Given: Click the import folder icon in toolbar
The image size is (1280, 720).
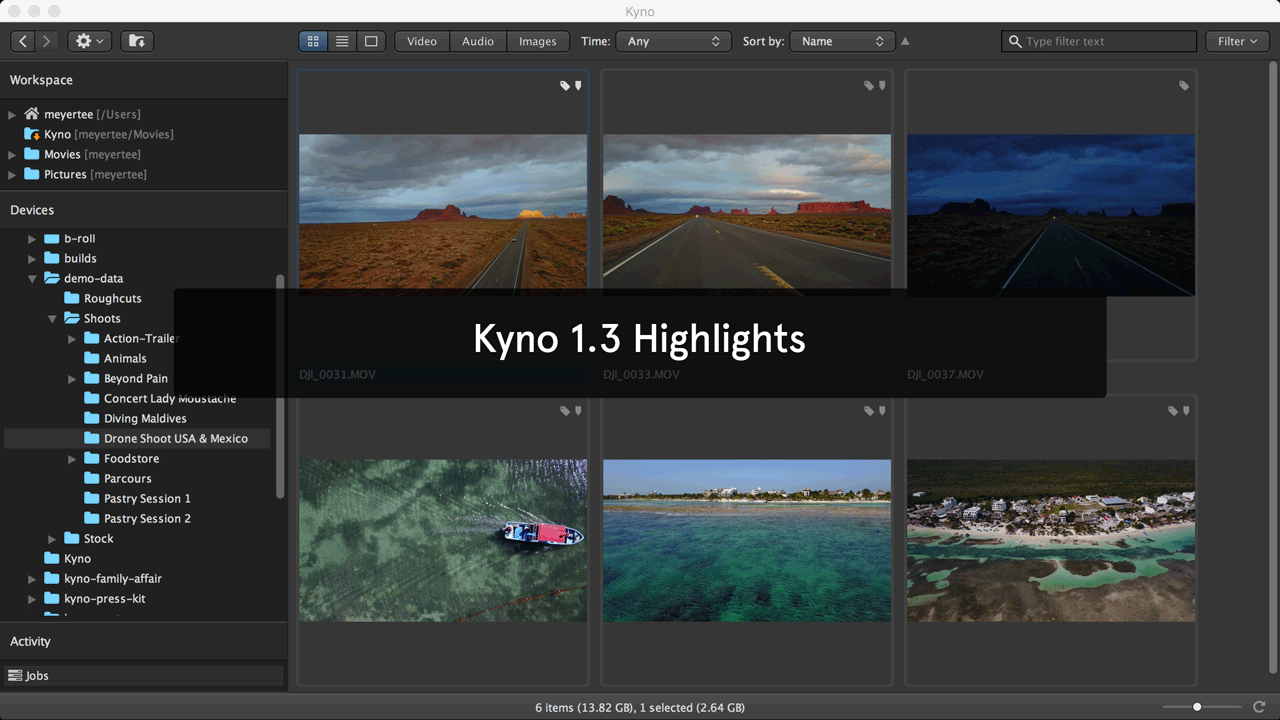Looking at the screenshot, I should [137, 41].
